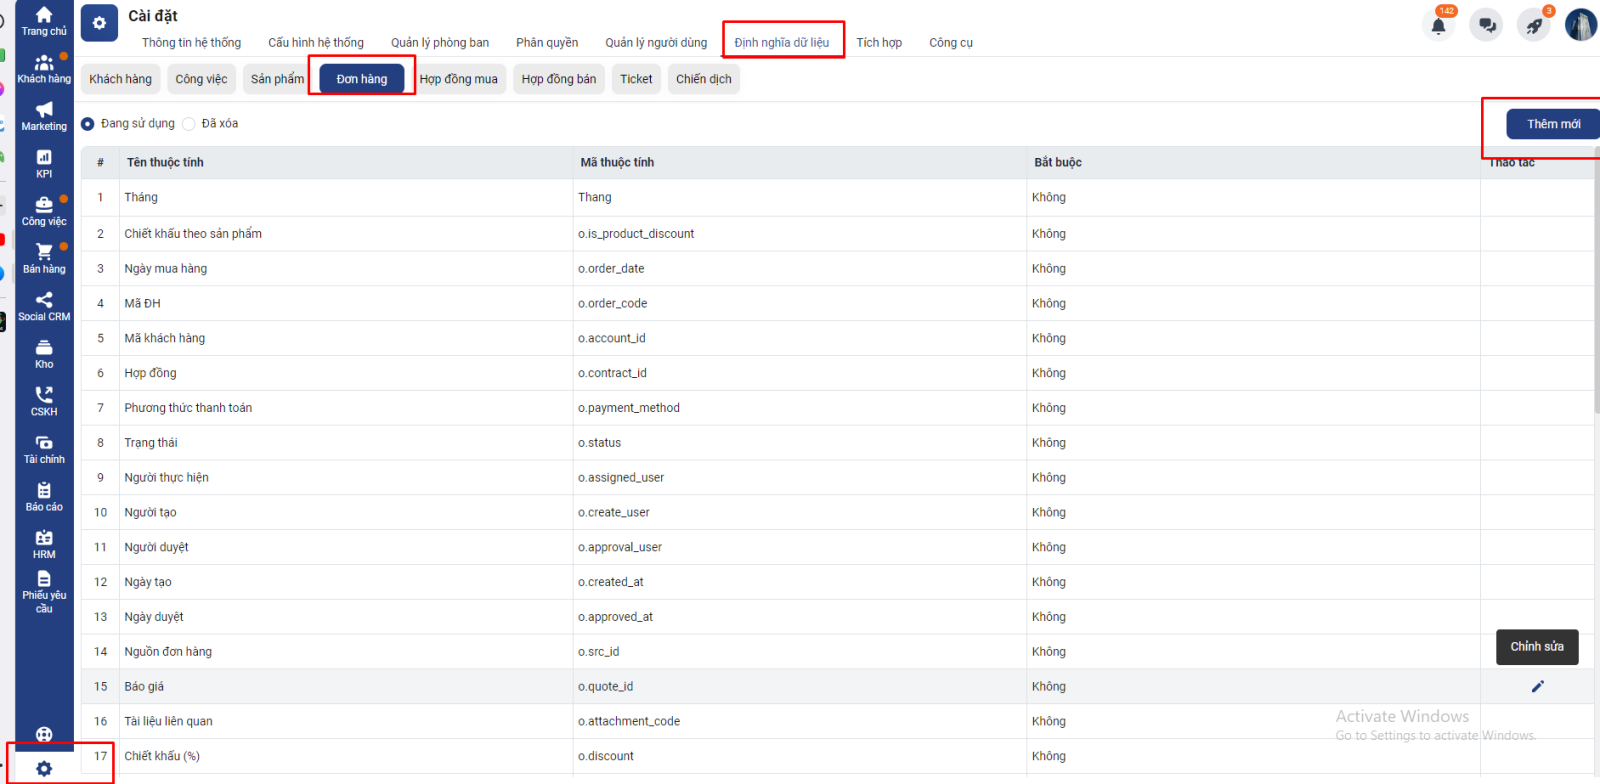The height and width of the screenshot is (784, 1600).
Task: Open Trang chủ home icon in sidebar
Action: [44, 20]
